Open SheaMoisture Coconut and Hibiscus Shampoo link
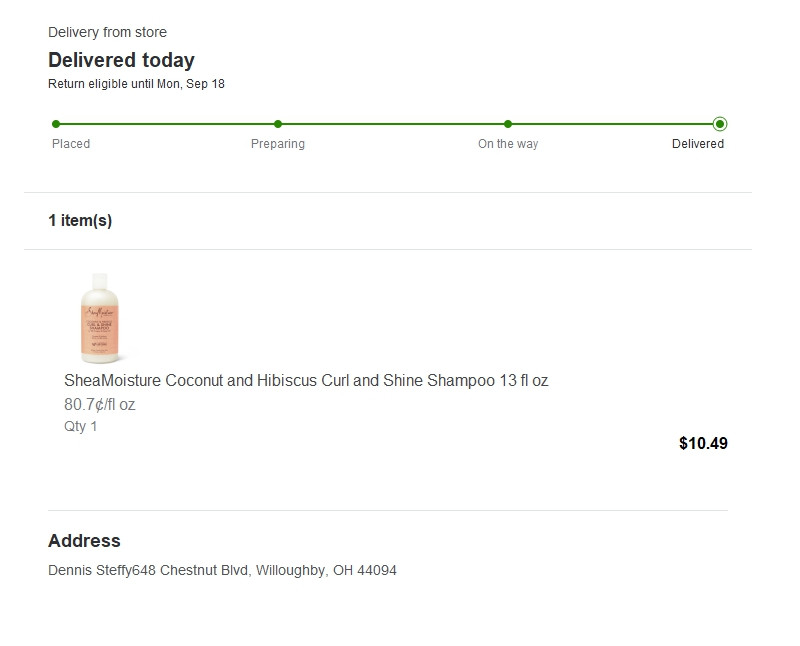Image resolution: width=800 pixels, height=646 pixels. coord(306,381)
